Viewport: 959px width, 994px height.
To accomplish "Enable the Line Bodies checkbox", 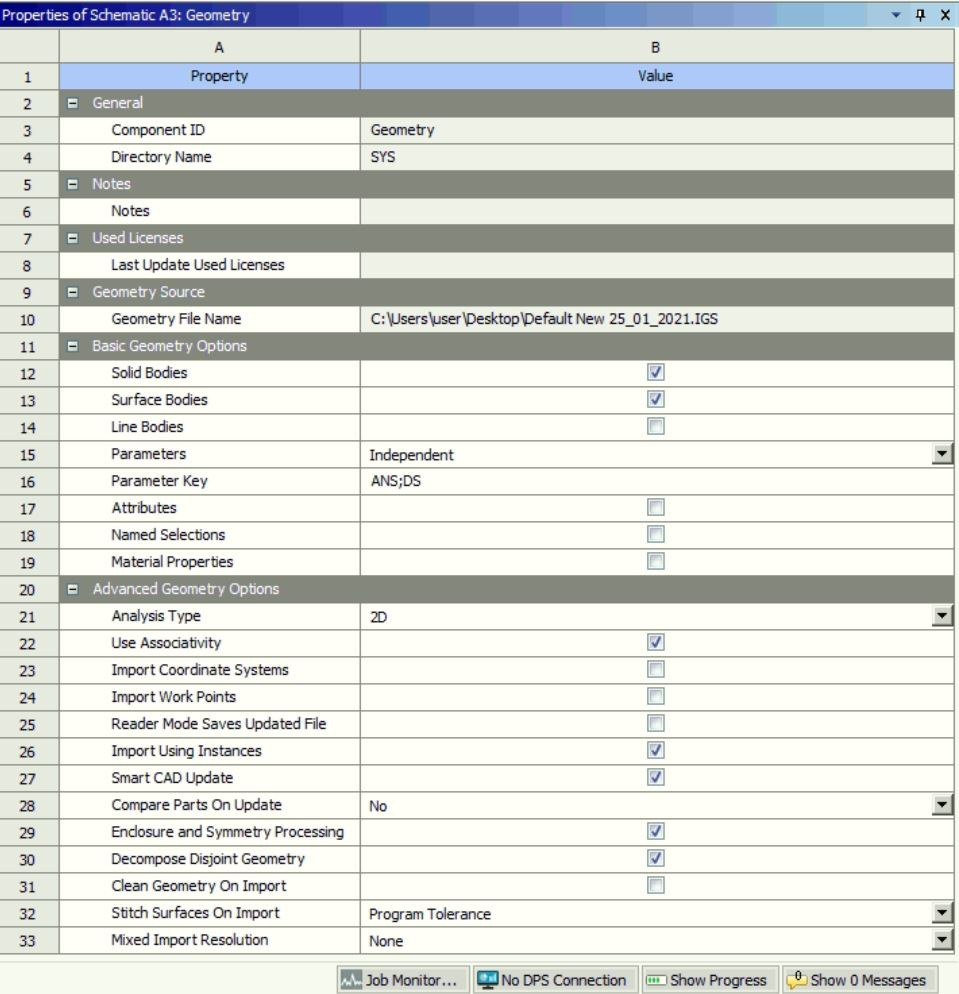I will tap(655, 426).
